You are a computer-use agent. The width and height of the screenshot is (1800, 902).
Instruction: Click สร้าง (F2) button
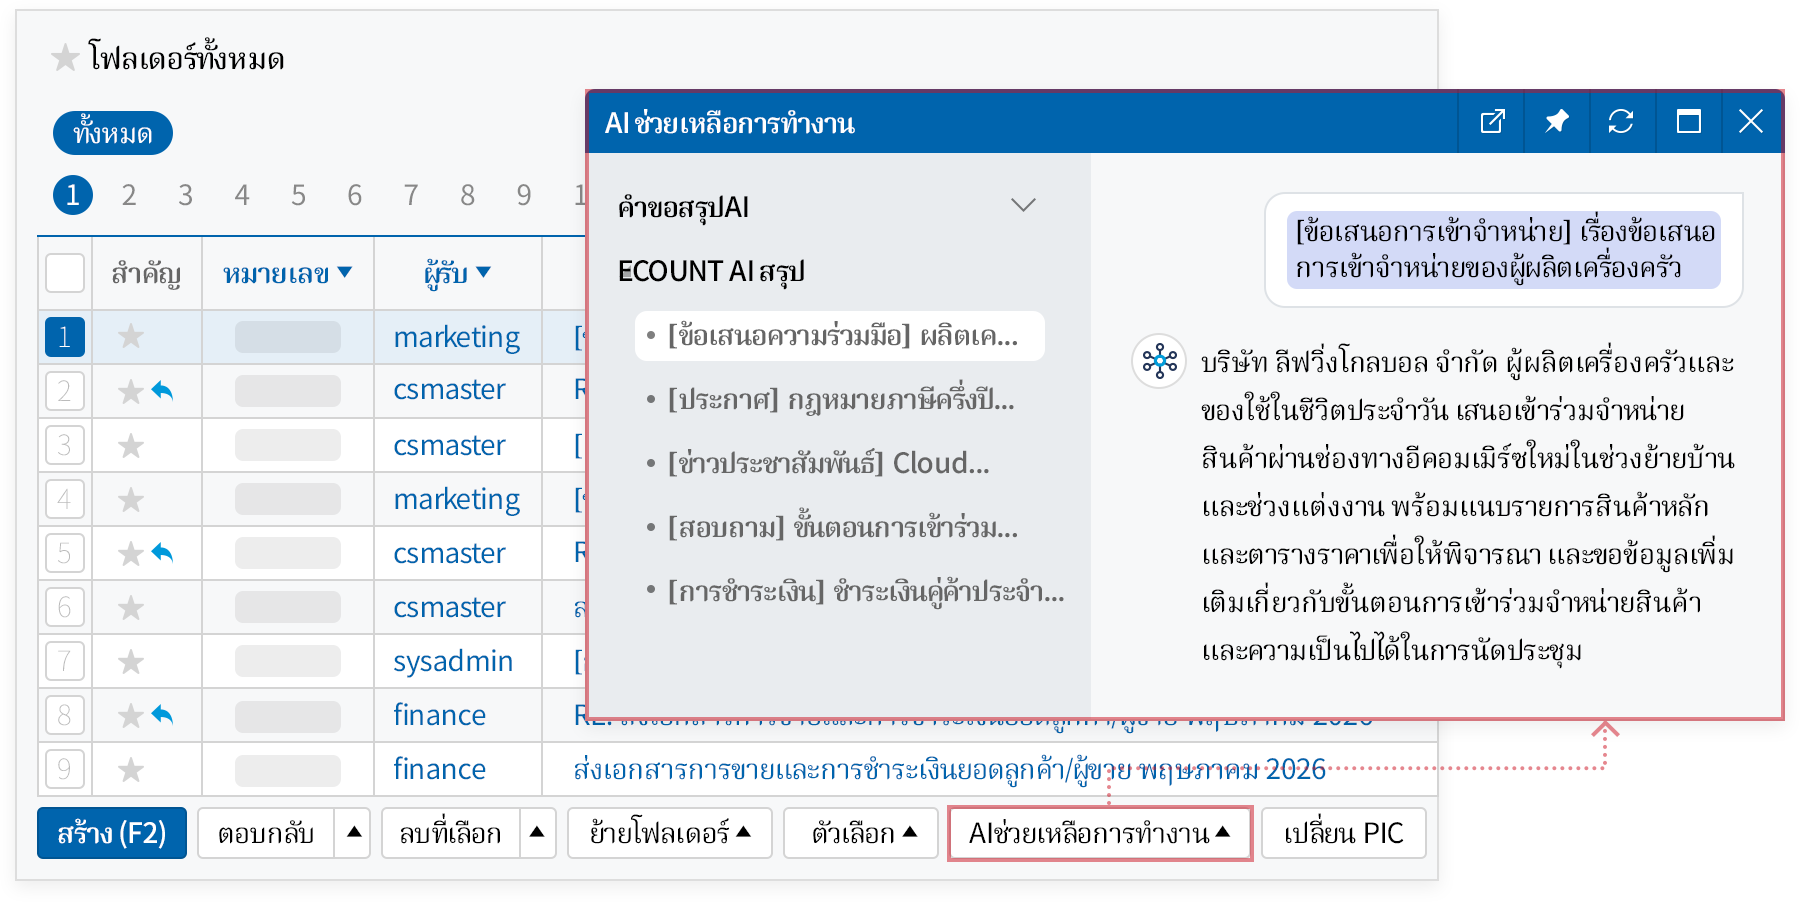click(112, 833)
